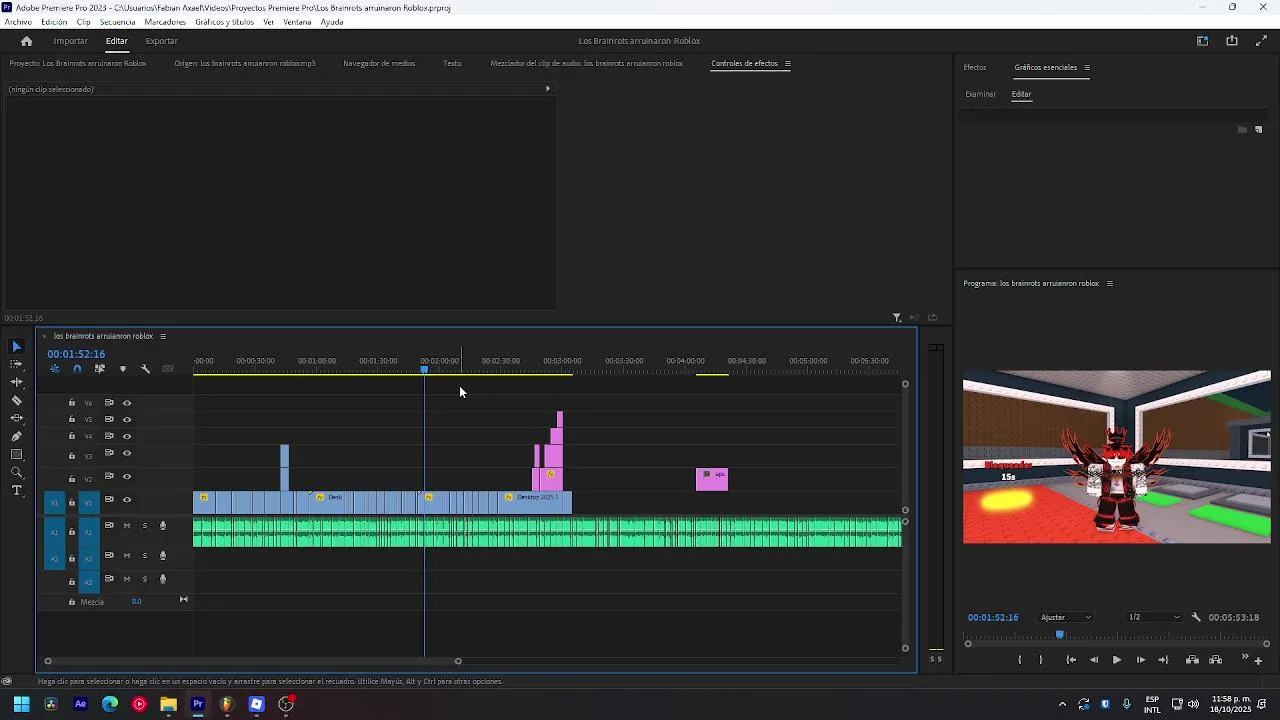Mute audio track A1
Image resolution: width=1280 pixels, height=720 pixels.
click(x=127, y=526)
